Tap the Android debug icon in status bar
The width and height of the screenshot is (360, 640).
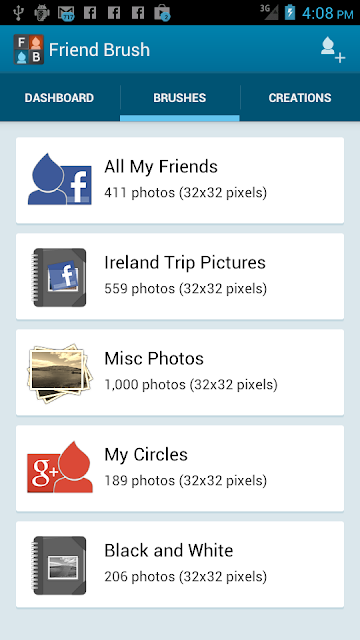[x=42, y=13]
